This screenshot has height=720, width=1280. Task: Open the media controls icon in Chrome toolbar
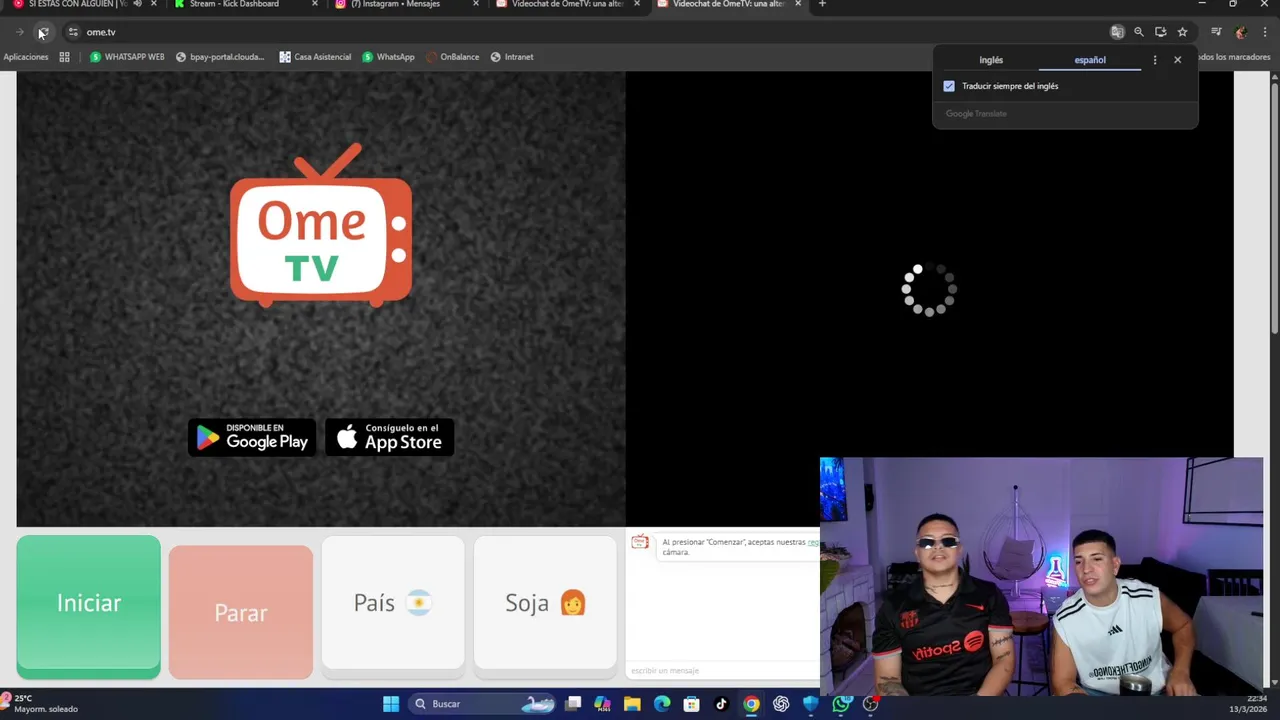pyautogui.click(x=1216, y=32)
